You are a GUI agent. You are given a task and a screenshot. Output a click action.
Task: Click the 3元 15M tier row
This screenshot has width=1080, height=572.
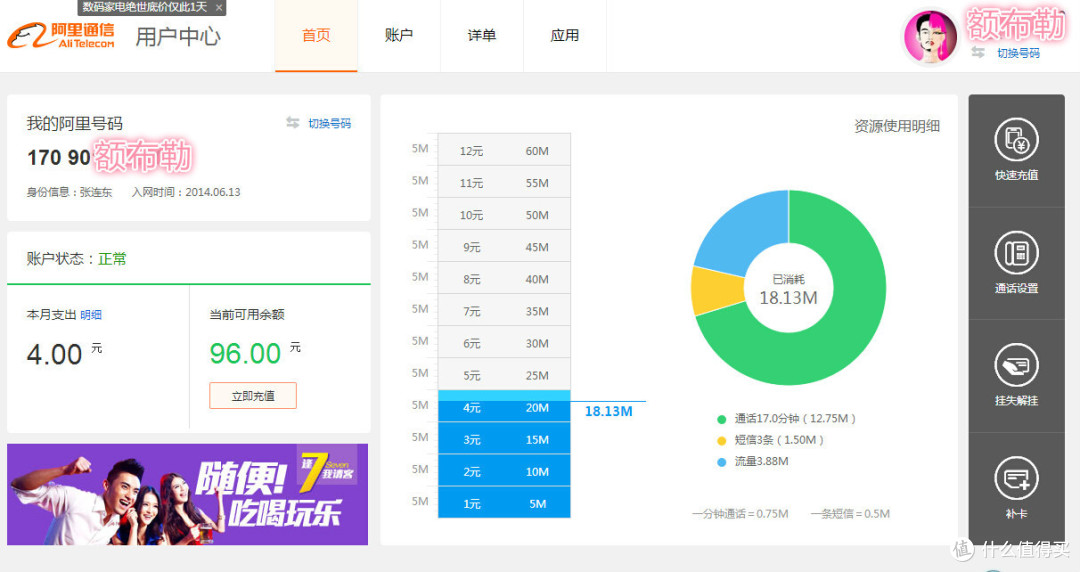coord(504,438)
